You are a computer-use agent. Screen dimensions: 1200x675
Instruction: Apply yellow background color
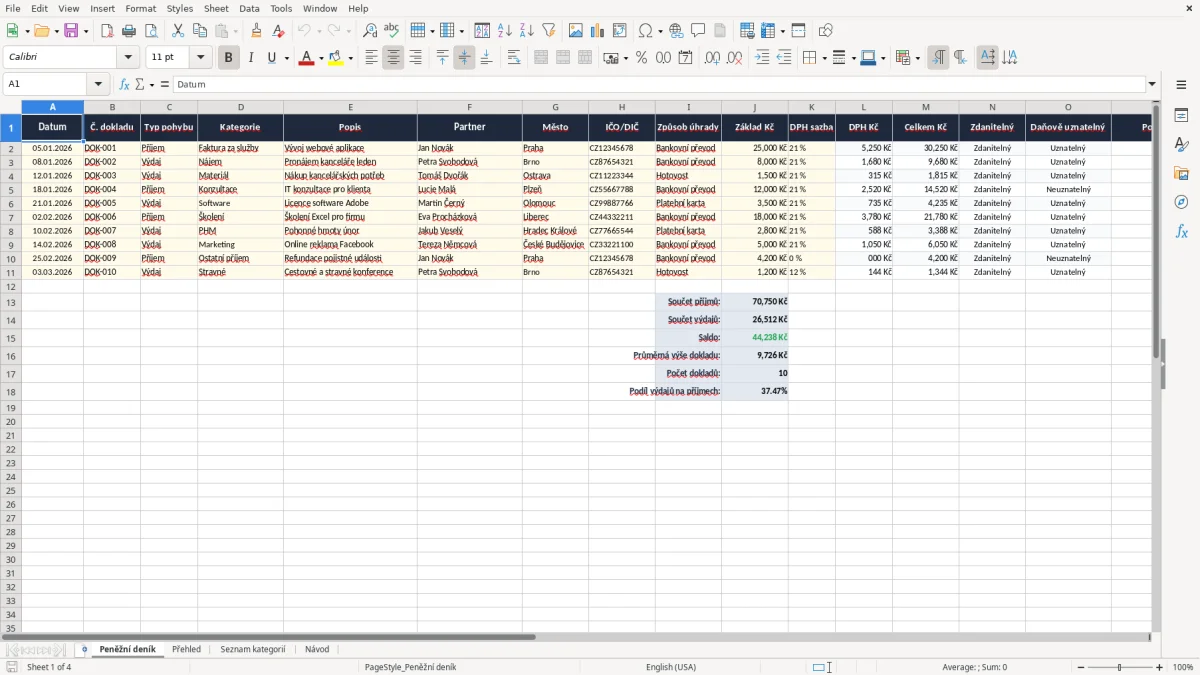tap(335, 58)
